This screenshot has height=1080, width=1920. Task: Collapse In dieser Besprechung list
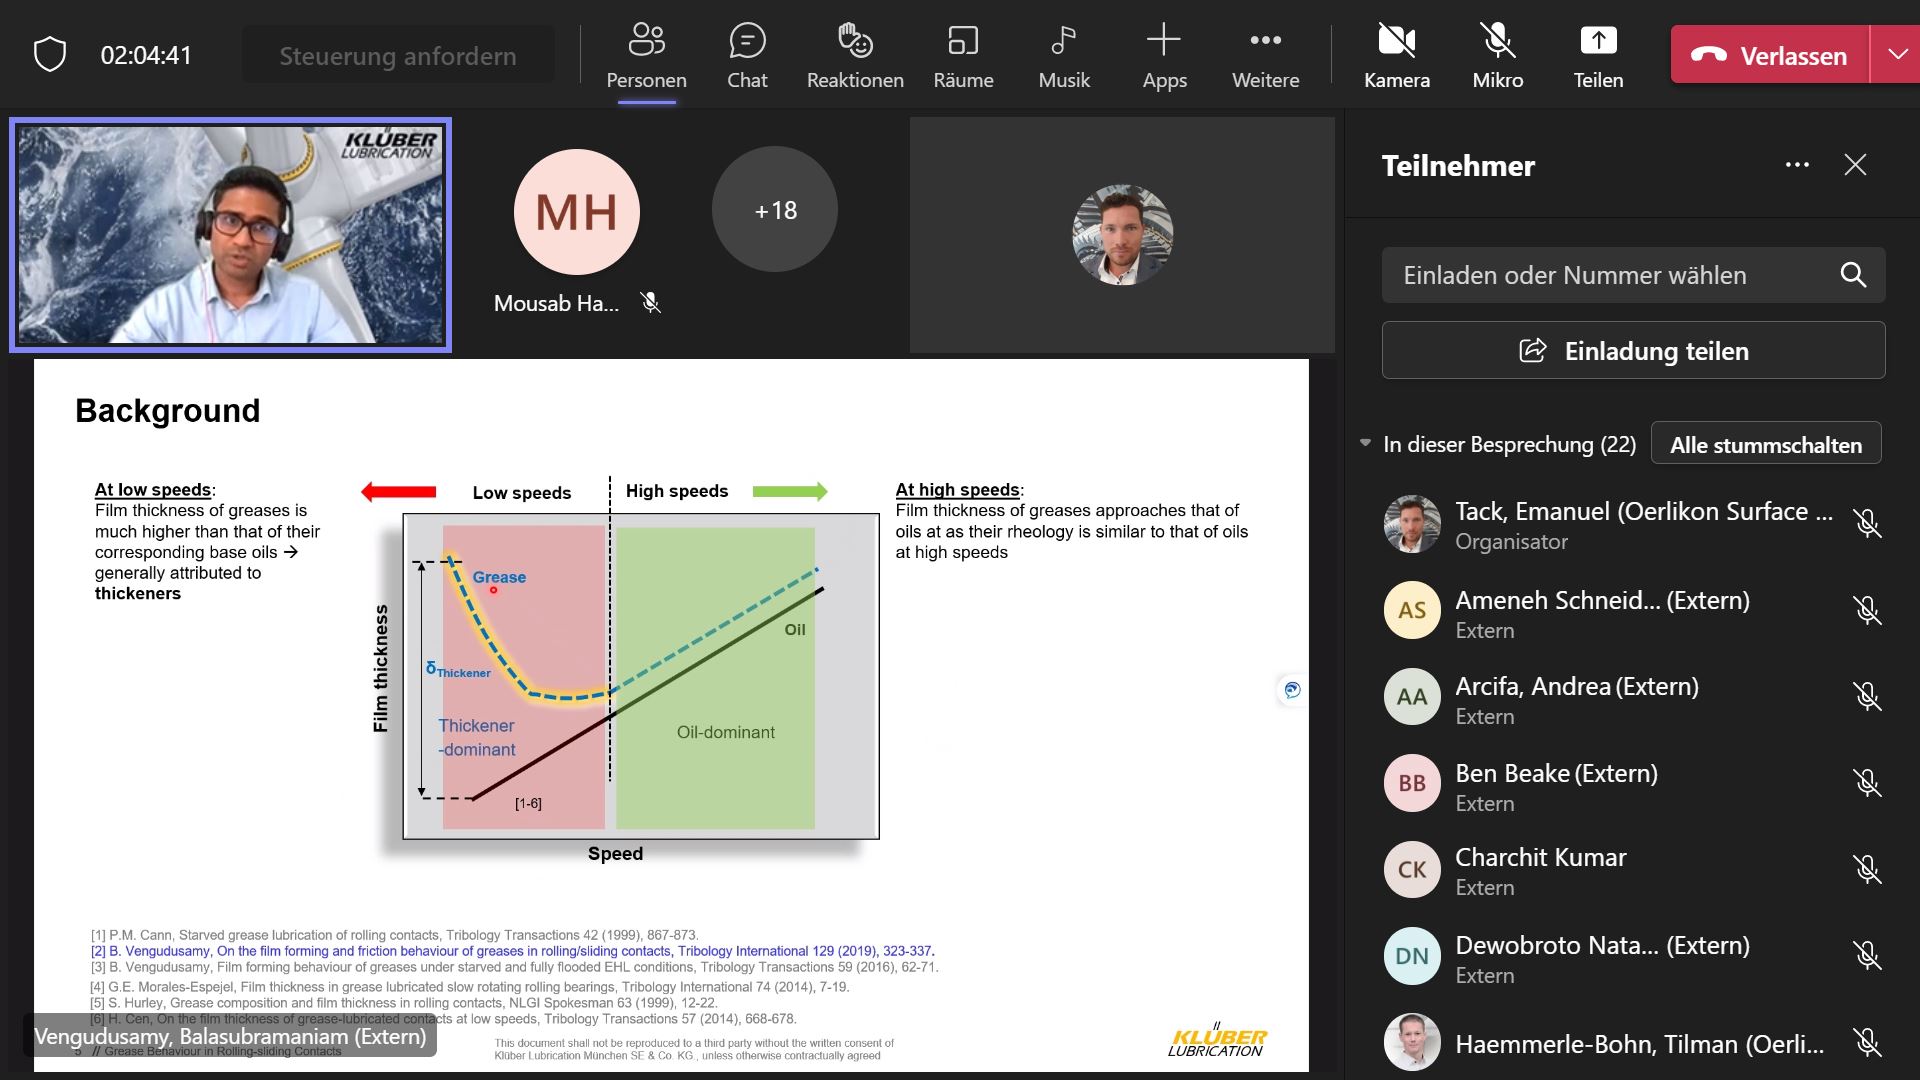click(1366, 443)
